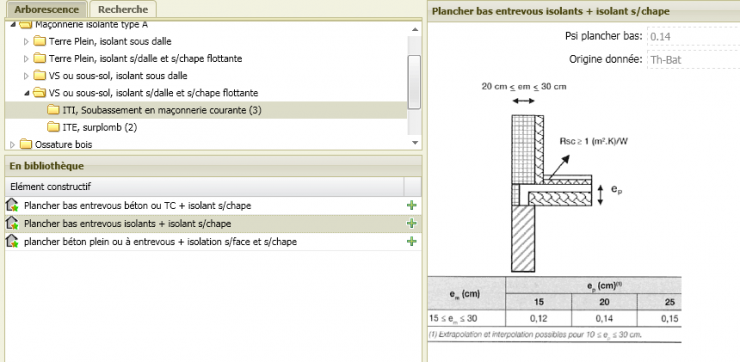Expand 'VS ou sous-sol, isolant sous dalle' node
The height and width of the screenshot is (362, 740).
pos(26,76)
